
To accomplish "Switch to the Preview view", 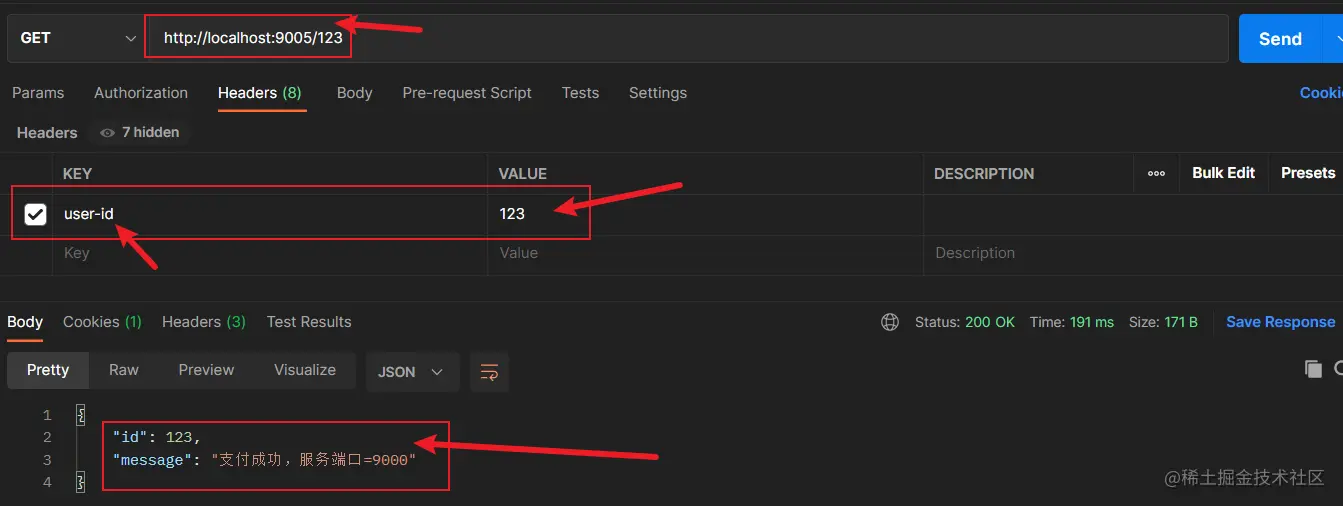I will (206, 370).
